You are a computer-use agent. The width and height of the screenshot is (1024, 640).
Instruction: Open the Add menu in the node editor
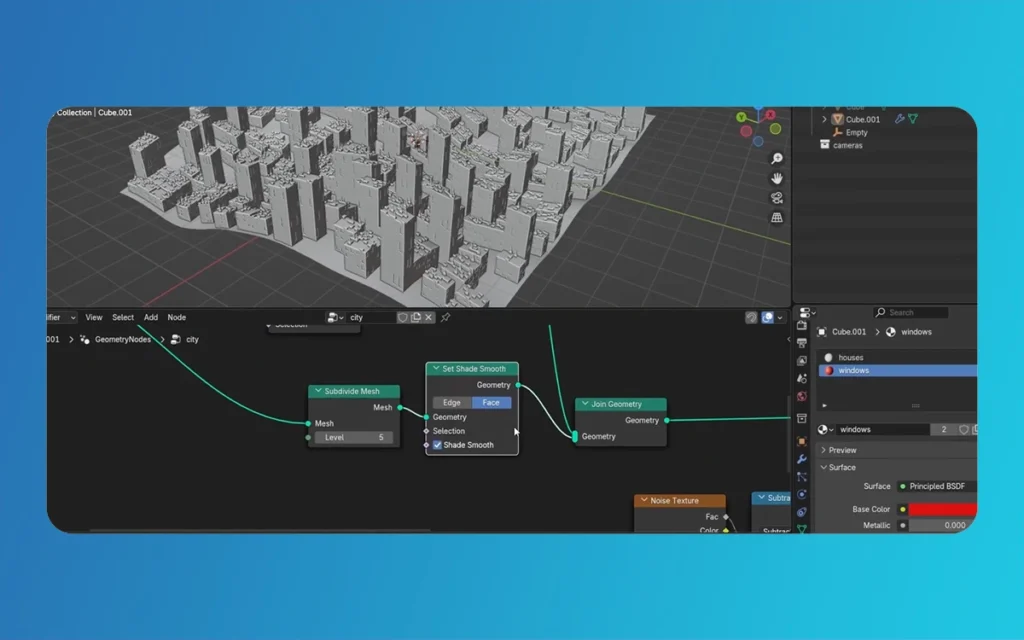[x=151, y=317]
